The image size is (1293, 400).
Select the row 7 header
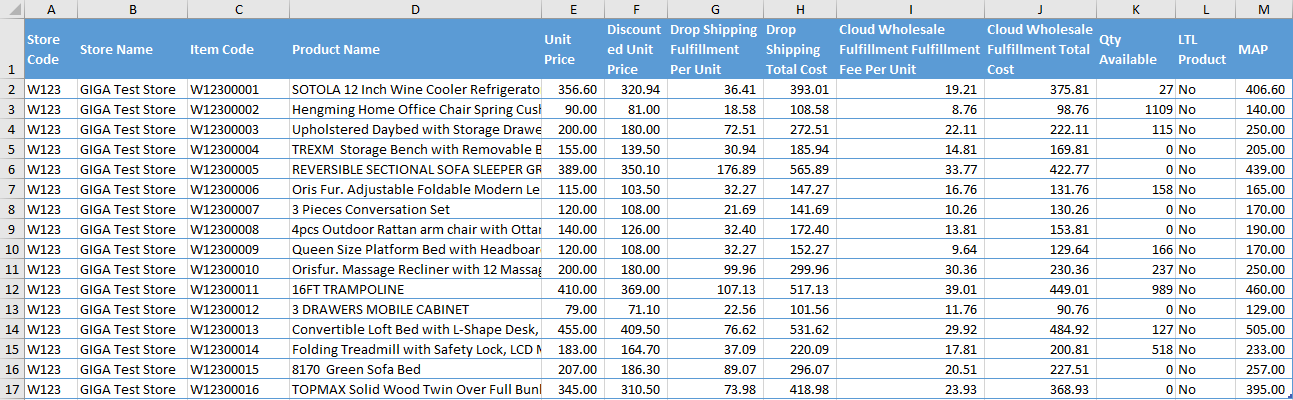(x=11, y=189)
